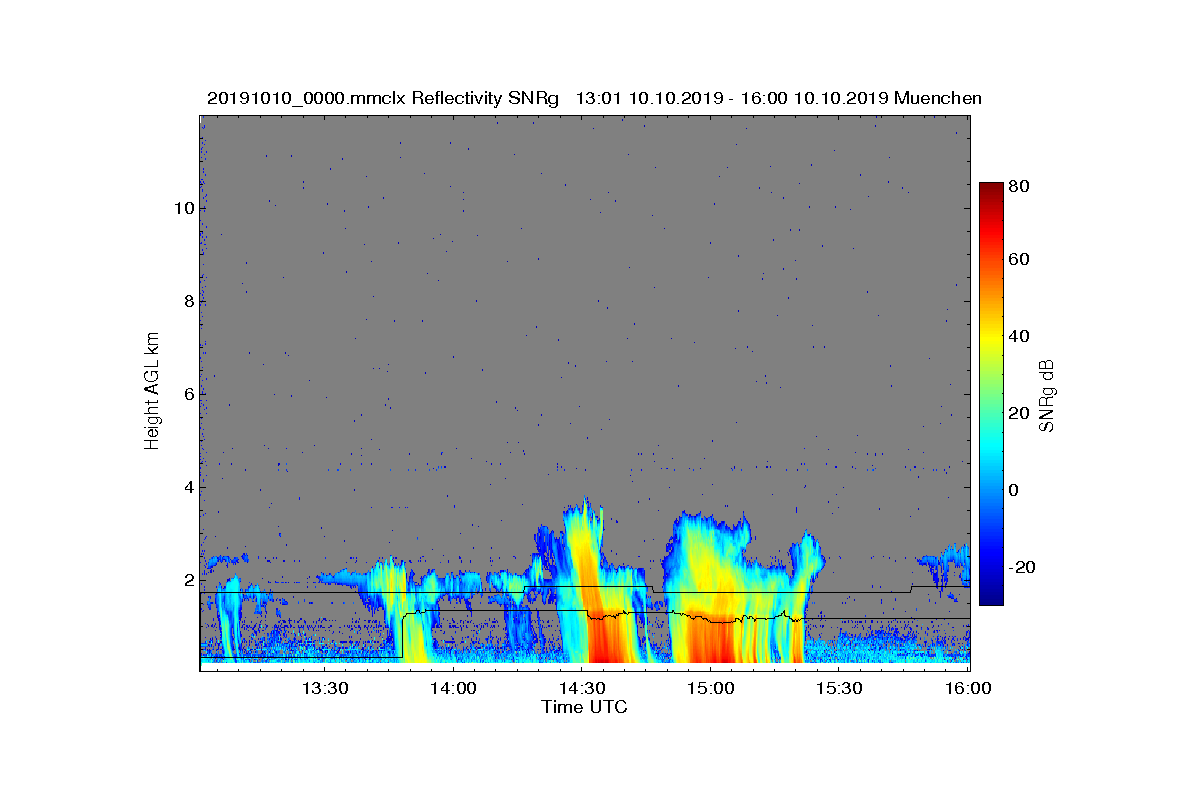Click the 15:00 time tick label
Viewport: 1200px width, 800px height.
(711, 689)
